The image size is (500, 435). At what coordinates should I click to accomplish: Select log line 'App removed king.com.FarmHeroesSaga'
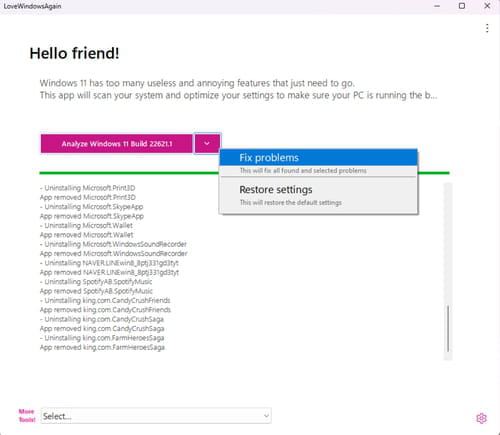coord(102,347)
